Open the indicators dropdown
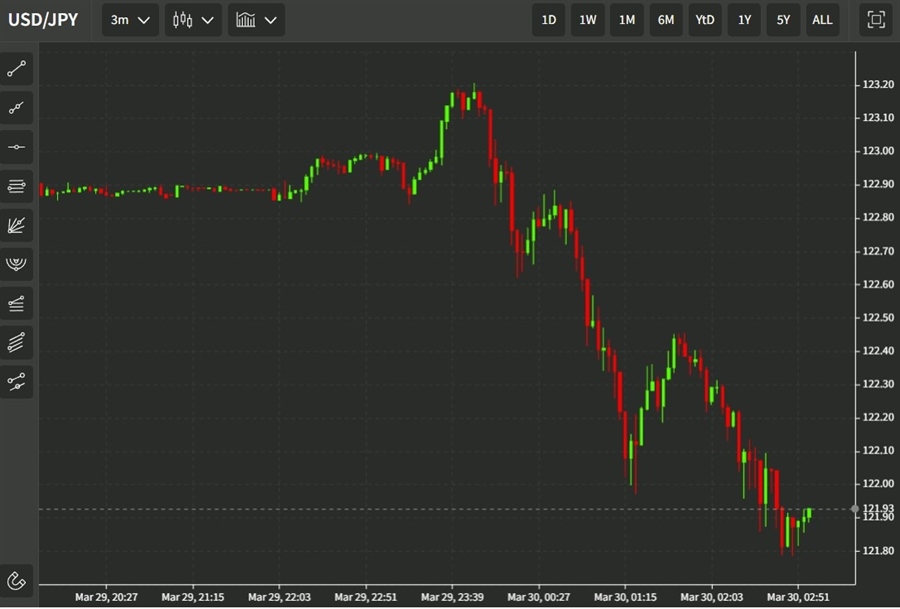The height and width of the screenshot is (609, 900). [257, 20]
